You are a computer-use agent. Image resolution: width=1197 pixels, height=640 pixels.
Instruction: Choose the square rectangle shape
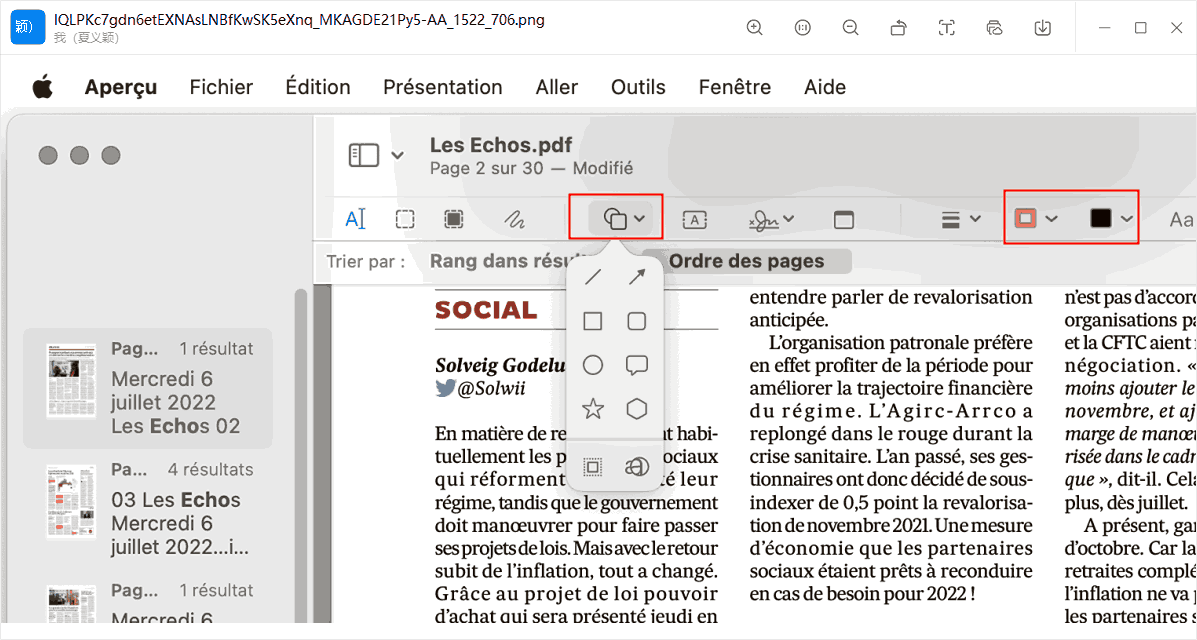click(x=592, y=322)
